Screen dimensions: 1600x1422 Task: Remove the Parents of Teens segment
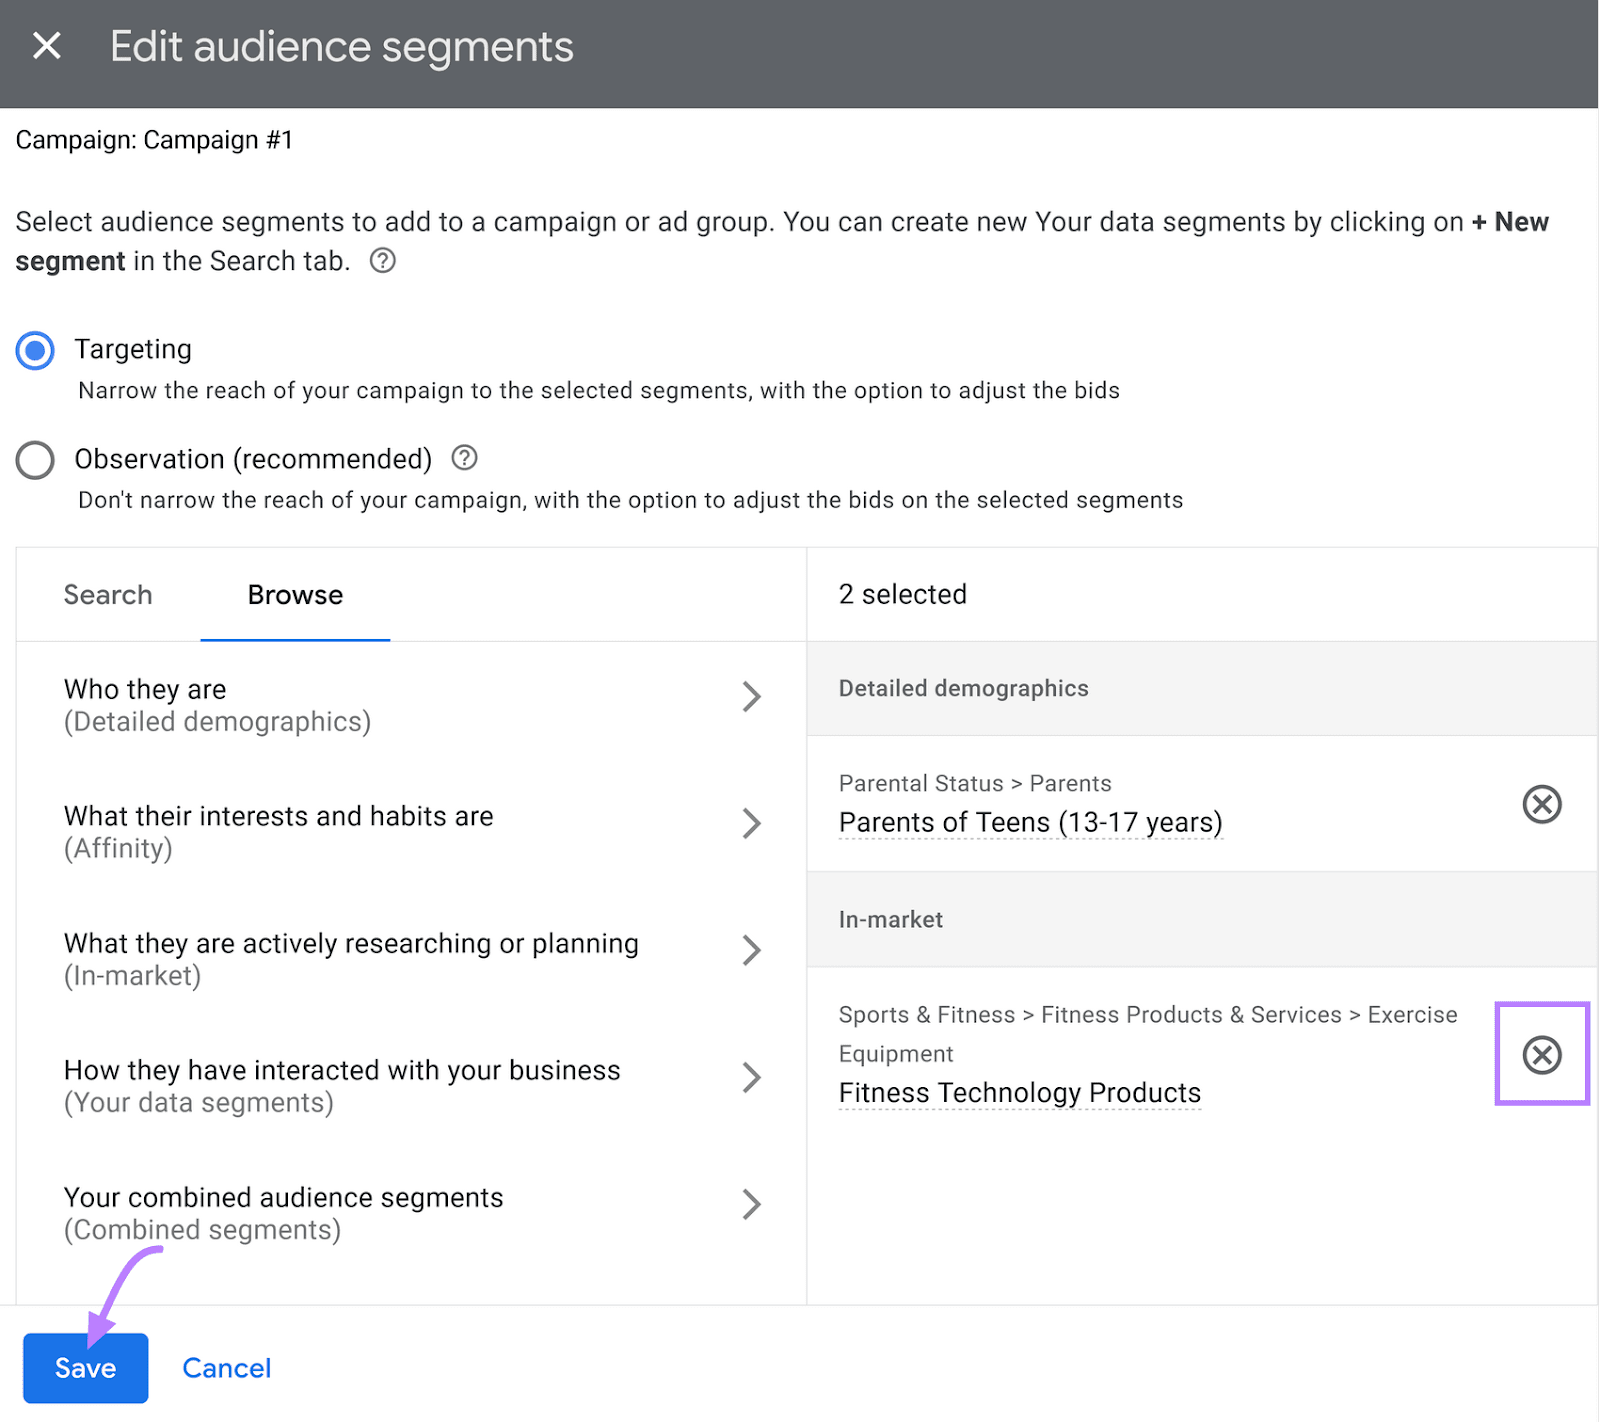[x=1541, y=805]
